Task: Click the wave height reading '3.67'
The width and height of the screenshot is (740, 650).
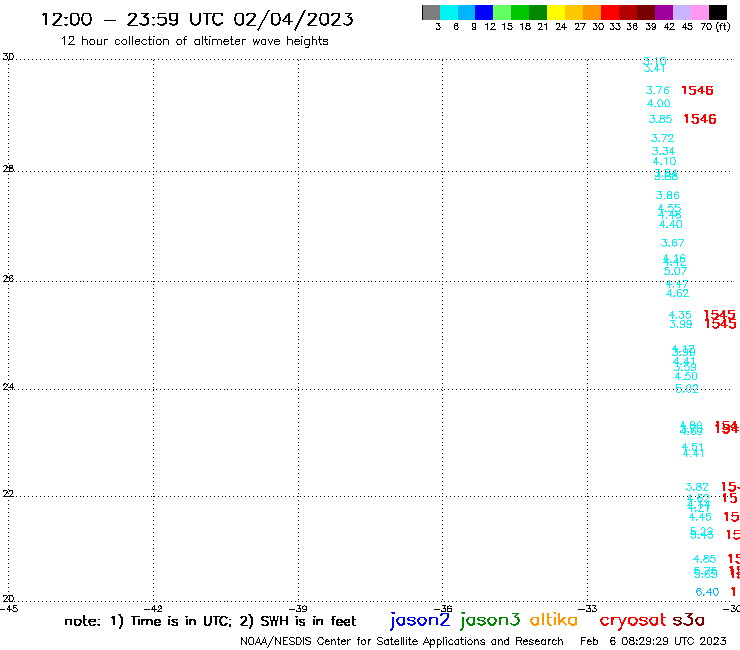Action: pyautogui.click(x=673, y=243)
